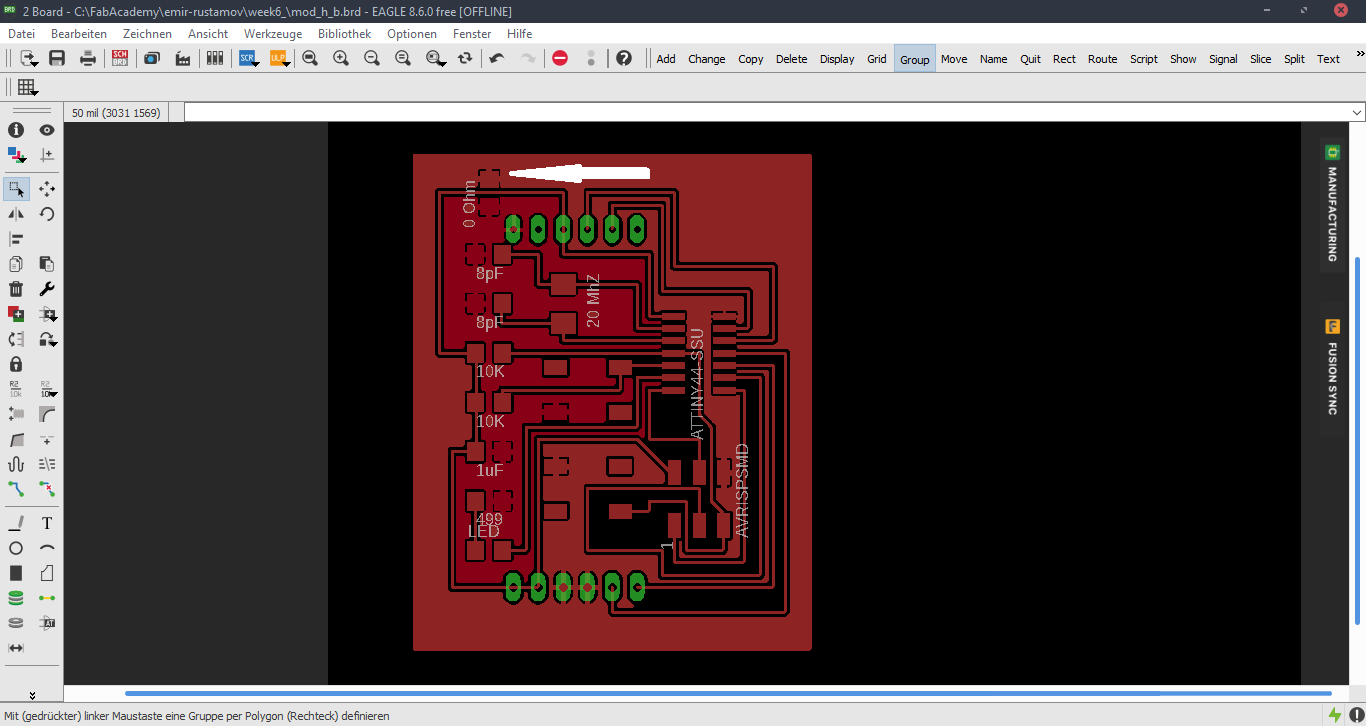The width and height of the screenshot is (1368, 726).
Task: Click the Redraw refresh icon
Action: click(465, 58)
